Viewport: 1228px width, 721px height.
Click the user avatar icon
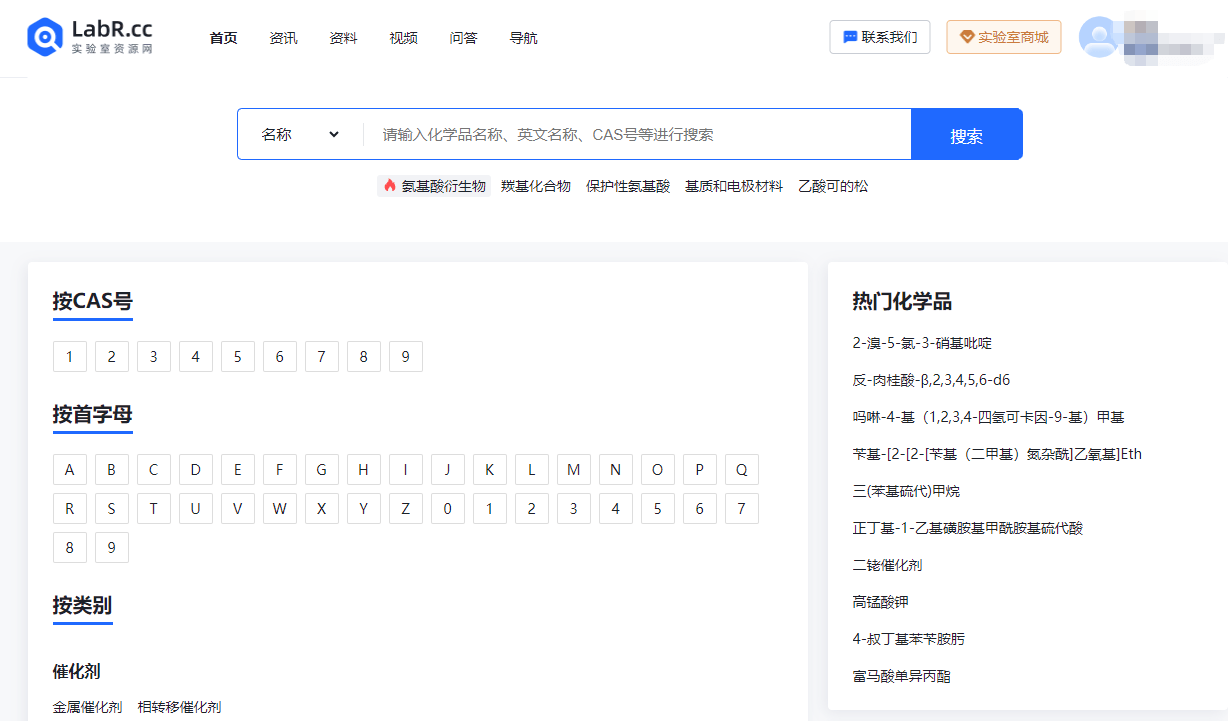pos(1099,37)
